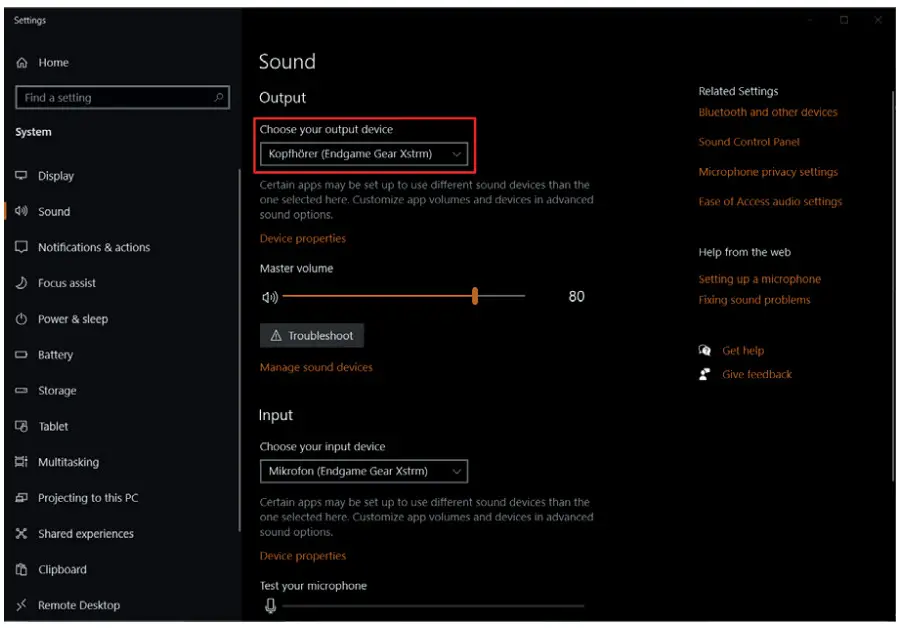Click the Storage drive icon
This screenshot has height=628, width=898.
pyautogui.click(x=22, y=391)
